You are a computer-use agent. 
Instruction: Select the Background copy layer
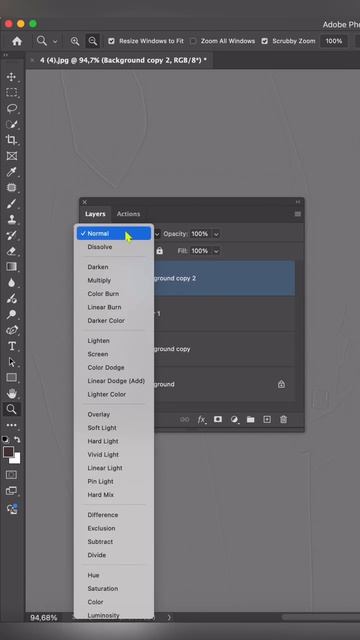(x=224, y=349)
